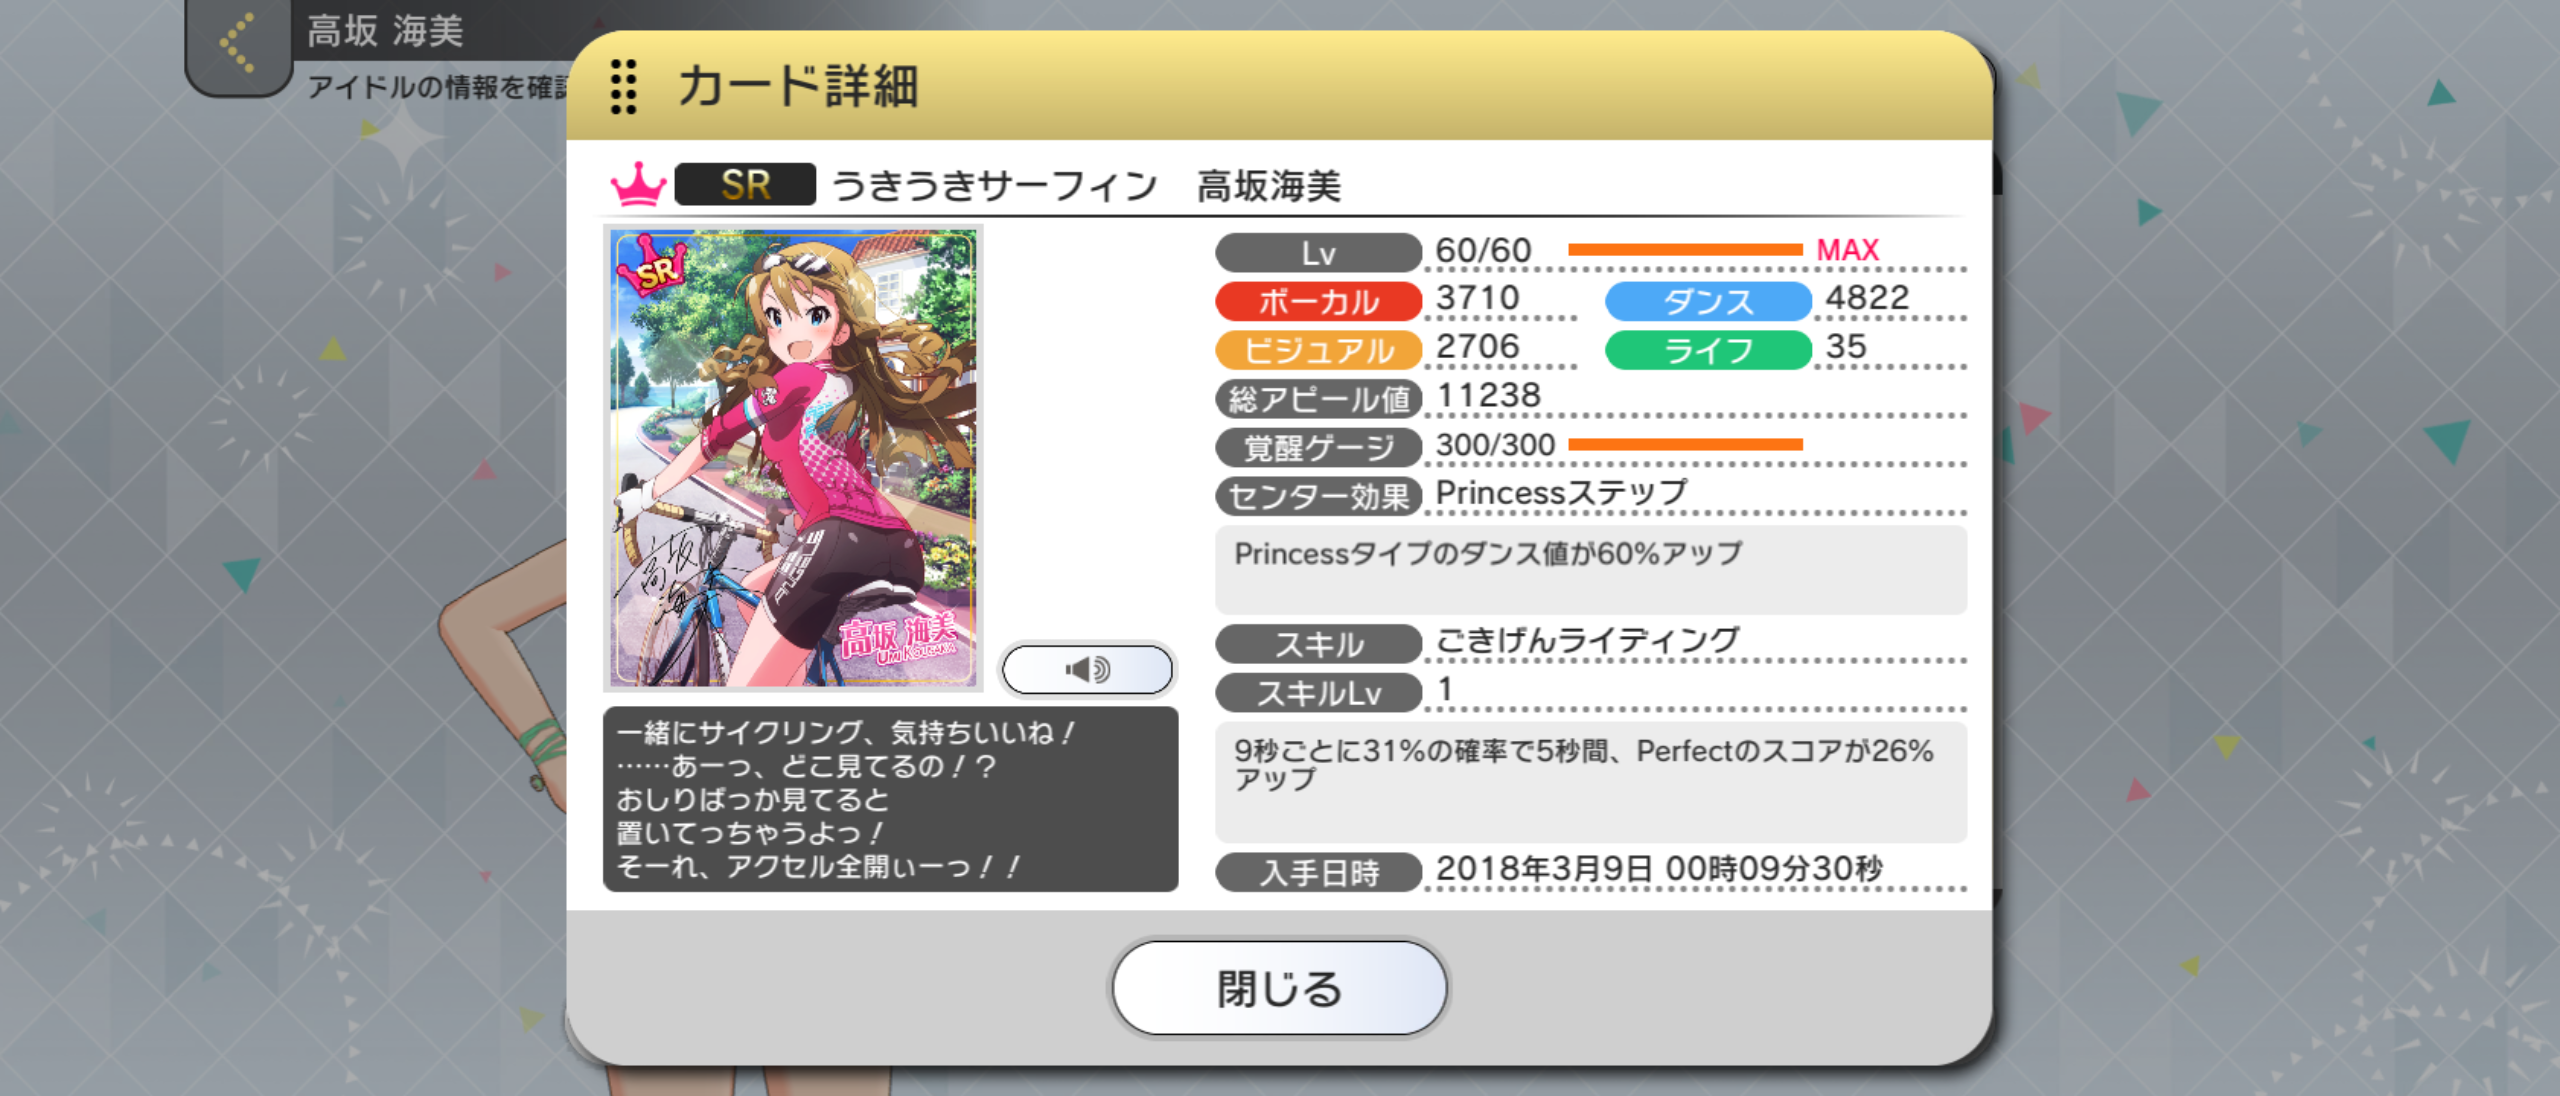2560x1096 pixels.
Task: Click the 高坂 海美 header title
Action: tap(385, 30)
